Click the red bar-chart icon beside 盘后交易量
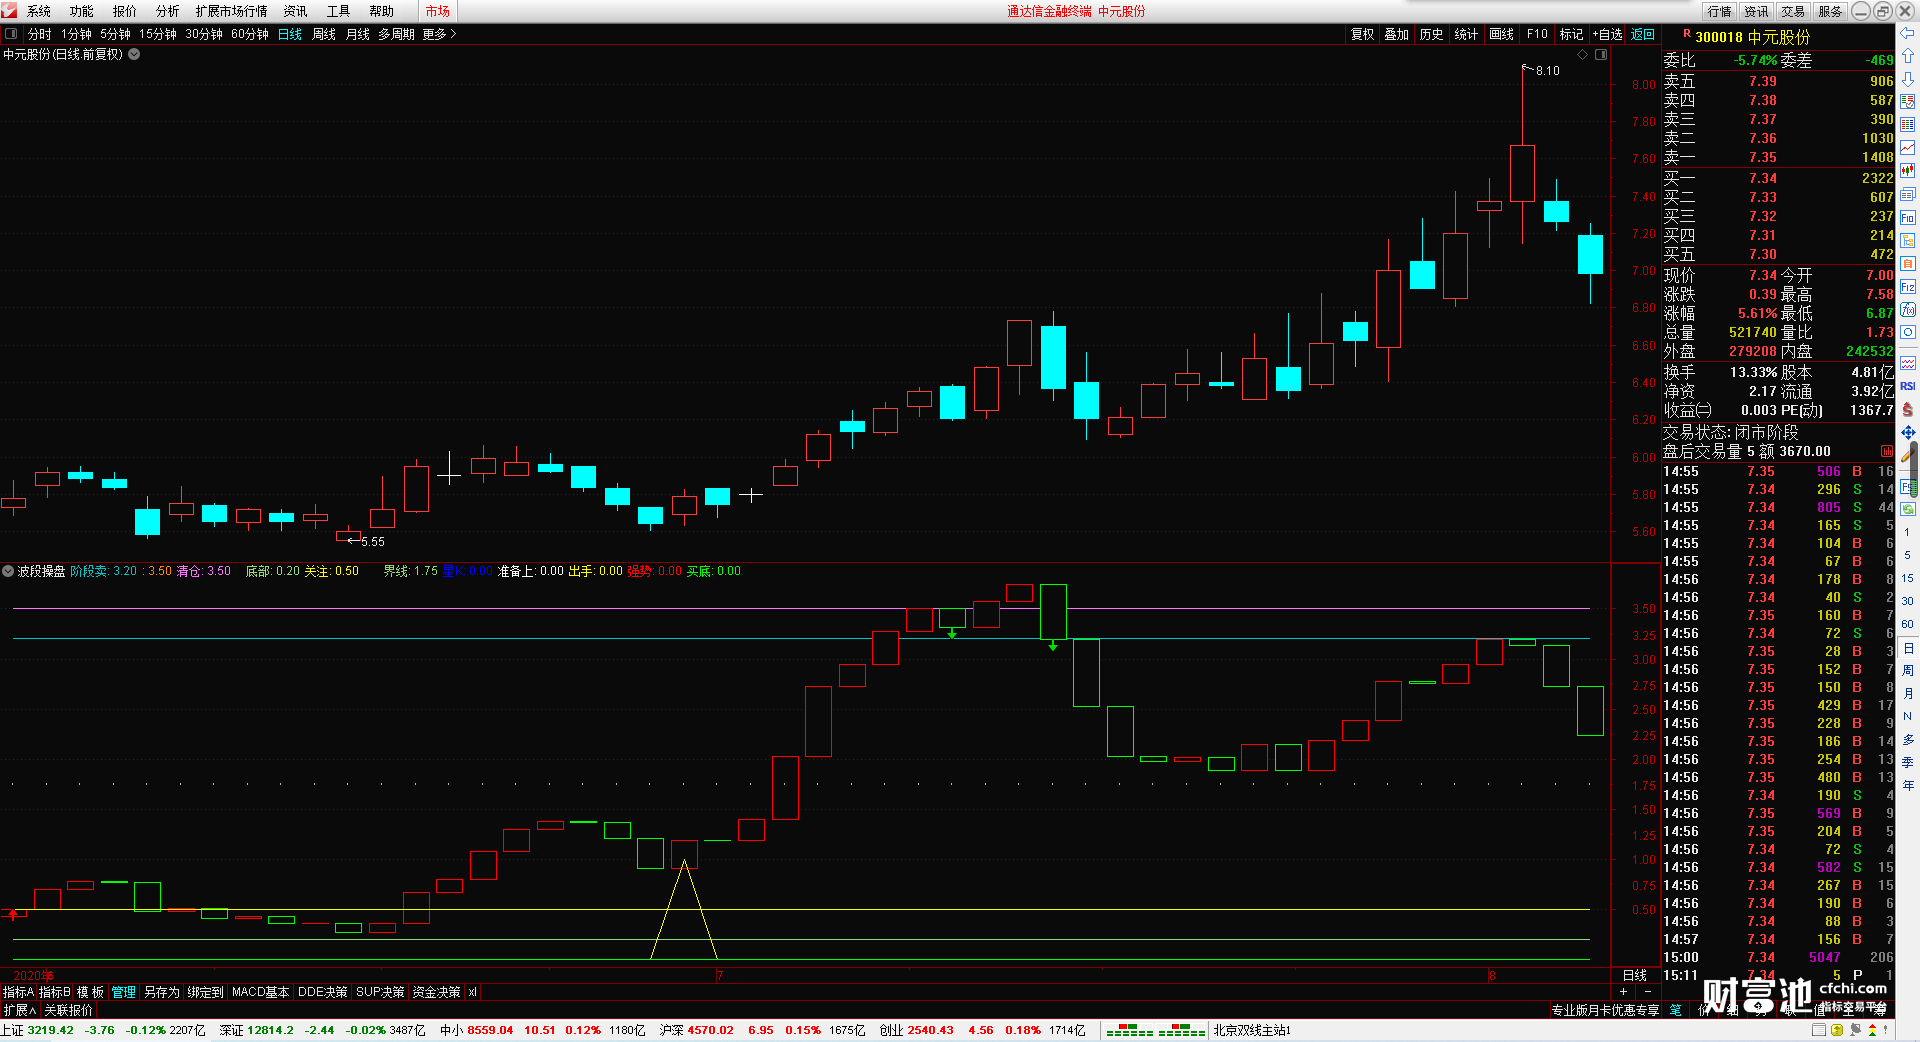 pyautogui.click(x=1887, y=452)
